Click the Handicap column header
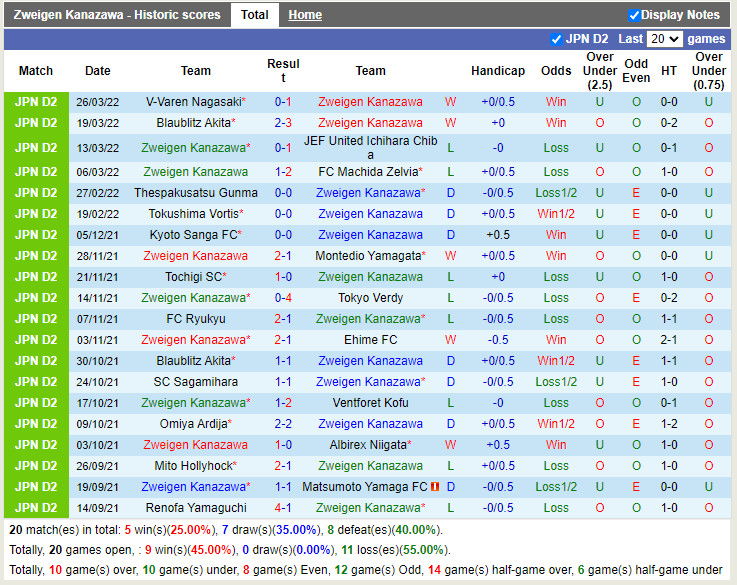This screenshot has width=737, height=585. click(498, 71)
